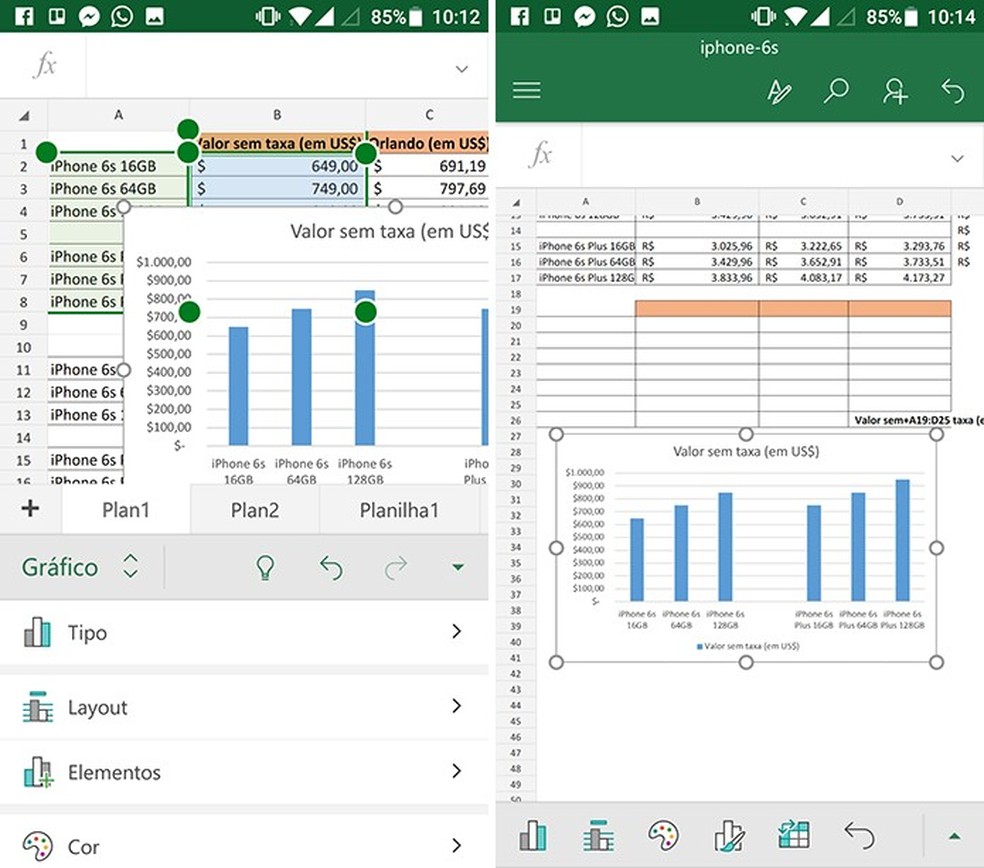Tap the Tell Me lightbulb icon

pyautogui.click(x=263, y=567)
